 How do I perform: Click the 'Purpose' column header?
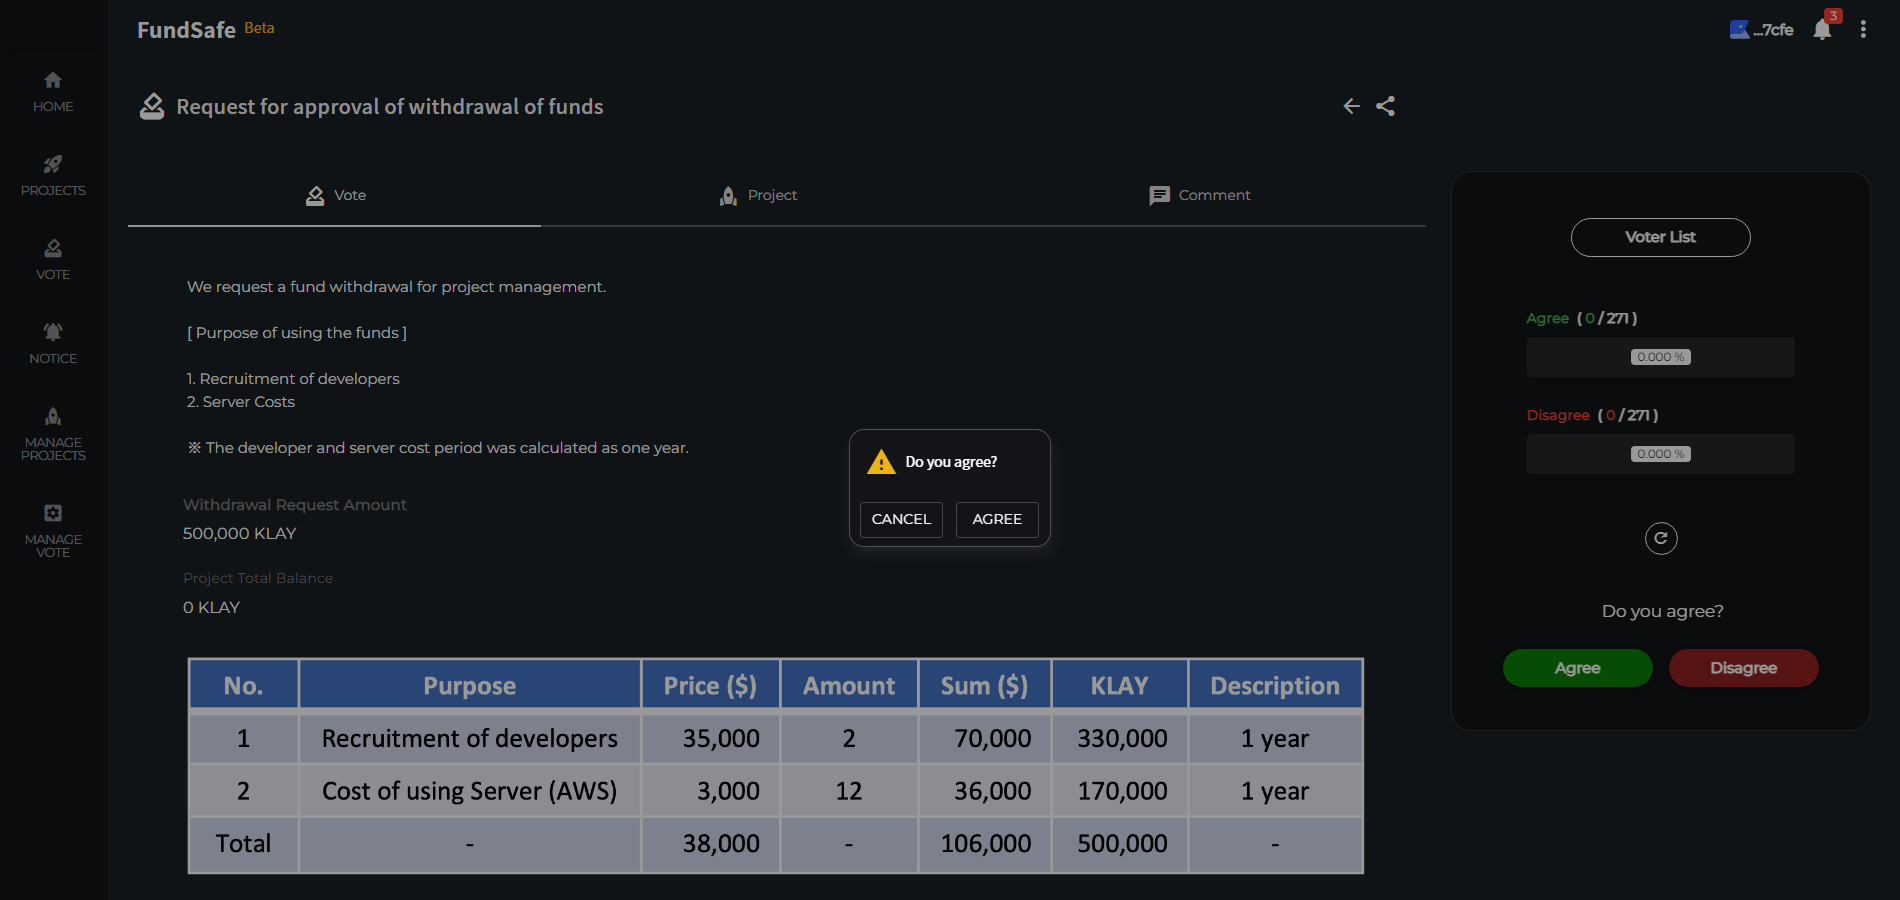click(470, 686)
